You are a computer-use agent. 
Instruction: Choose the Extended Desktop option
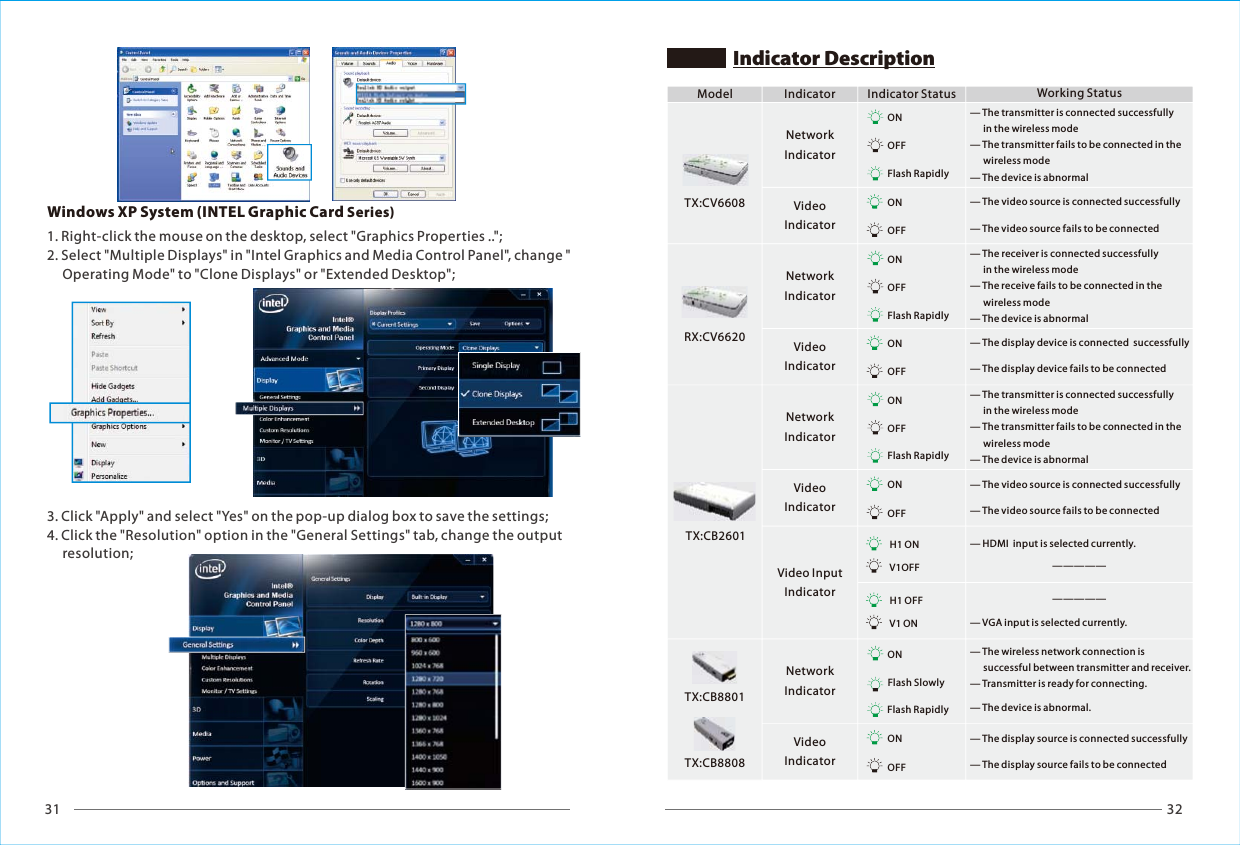pos(504,423)
